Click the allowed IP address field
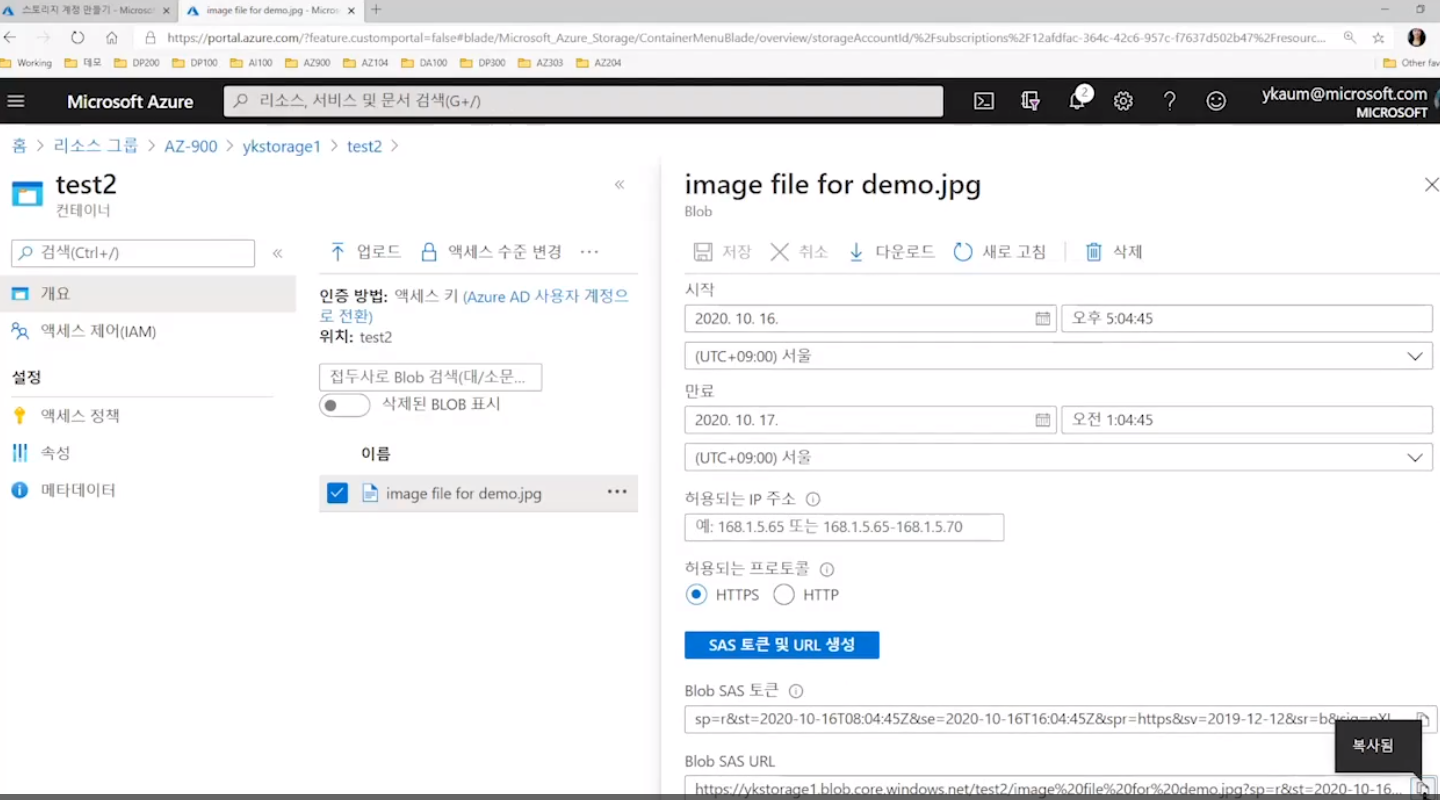This screenshot has height=800, width=1440. pyautogui.click(x=844, y=527)
